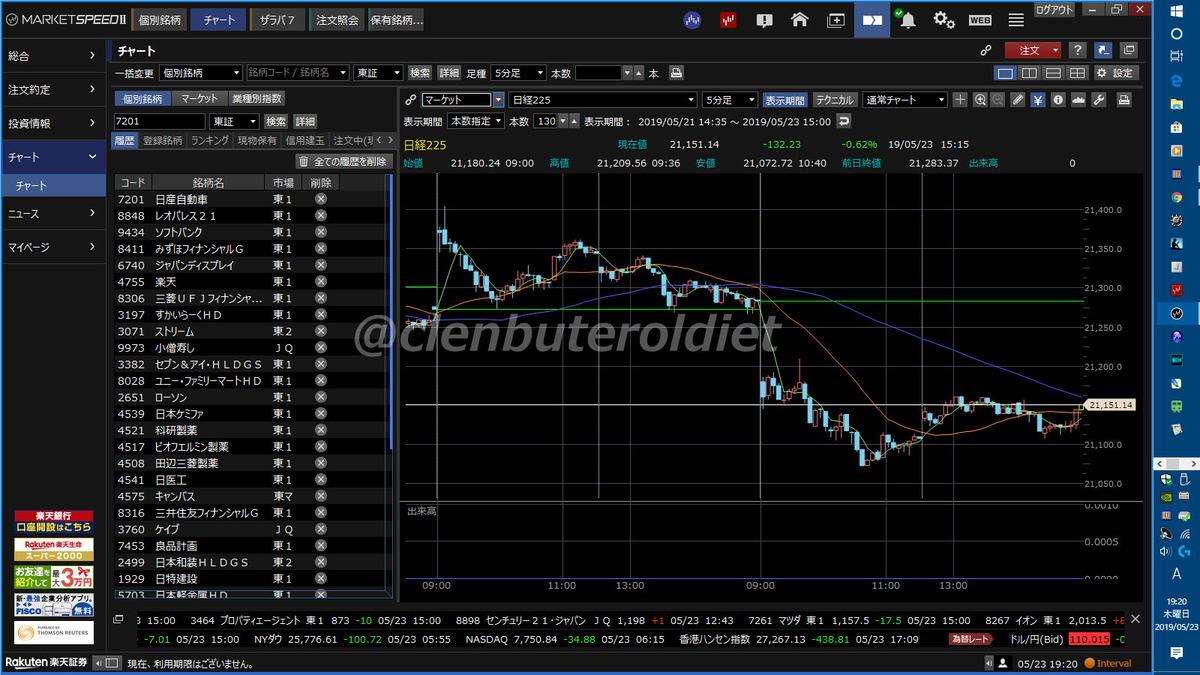Delete 日産自動車 row from history
This screenshot has width=1200, height=675.
click(x=321, y=199)
